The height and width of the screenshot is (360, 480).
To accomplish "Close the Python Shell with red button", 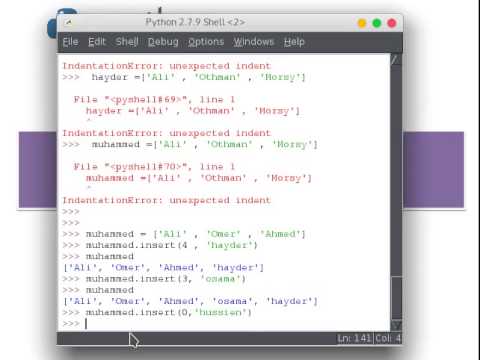I will [392, 23].
